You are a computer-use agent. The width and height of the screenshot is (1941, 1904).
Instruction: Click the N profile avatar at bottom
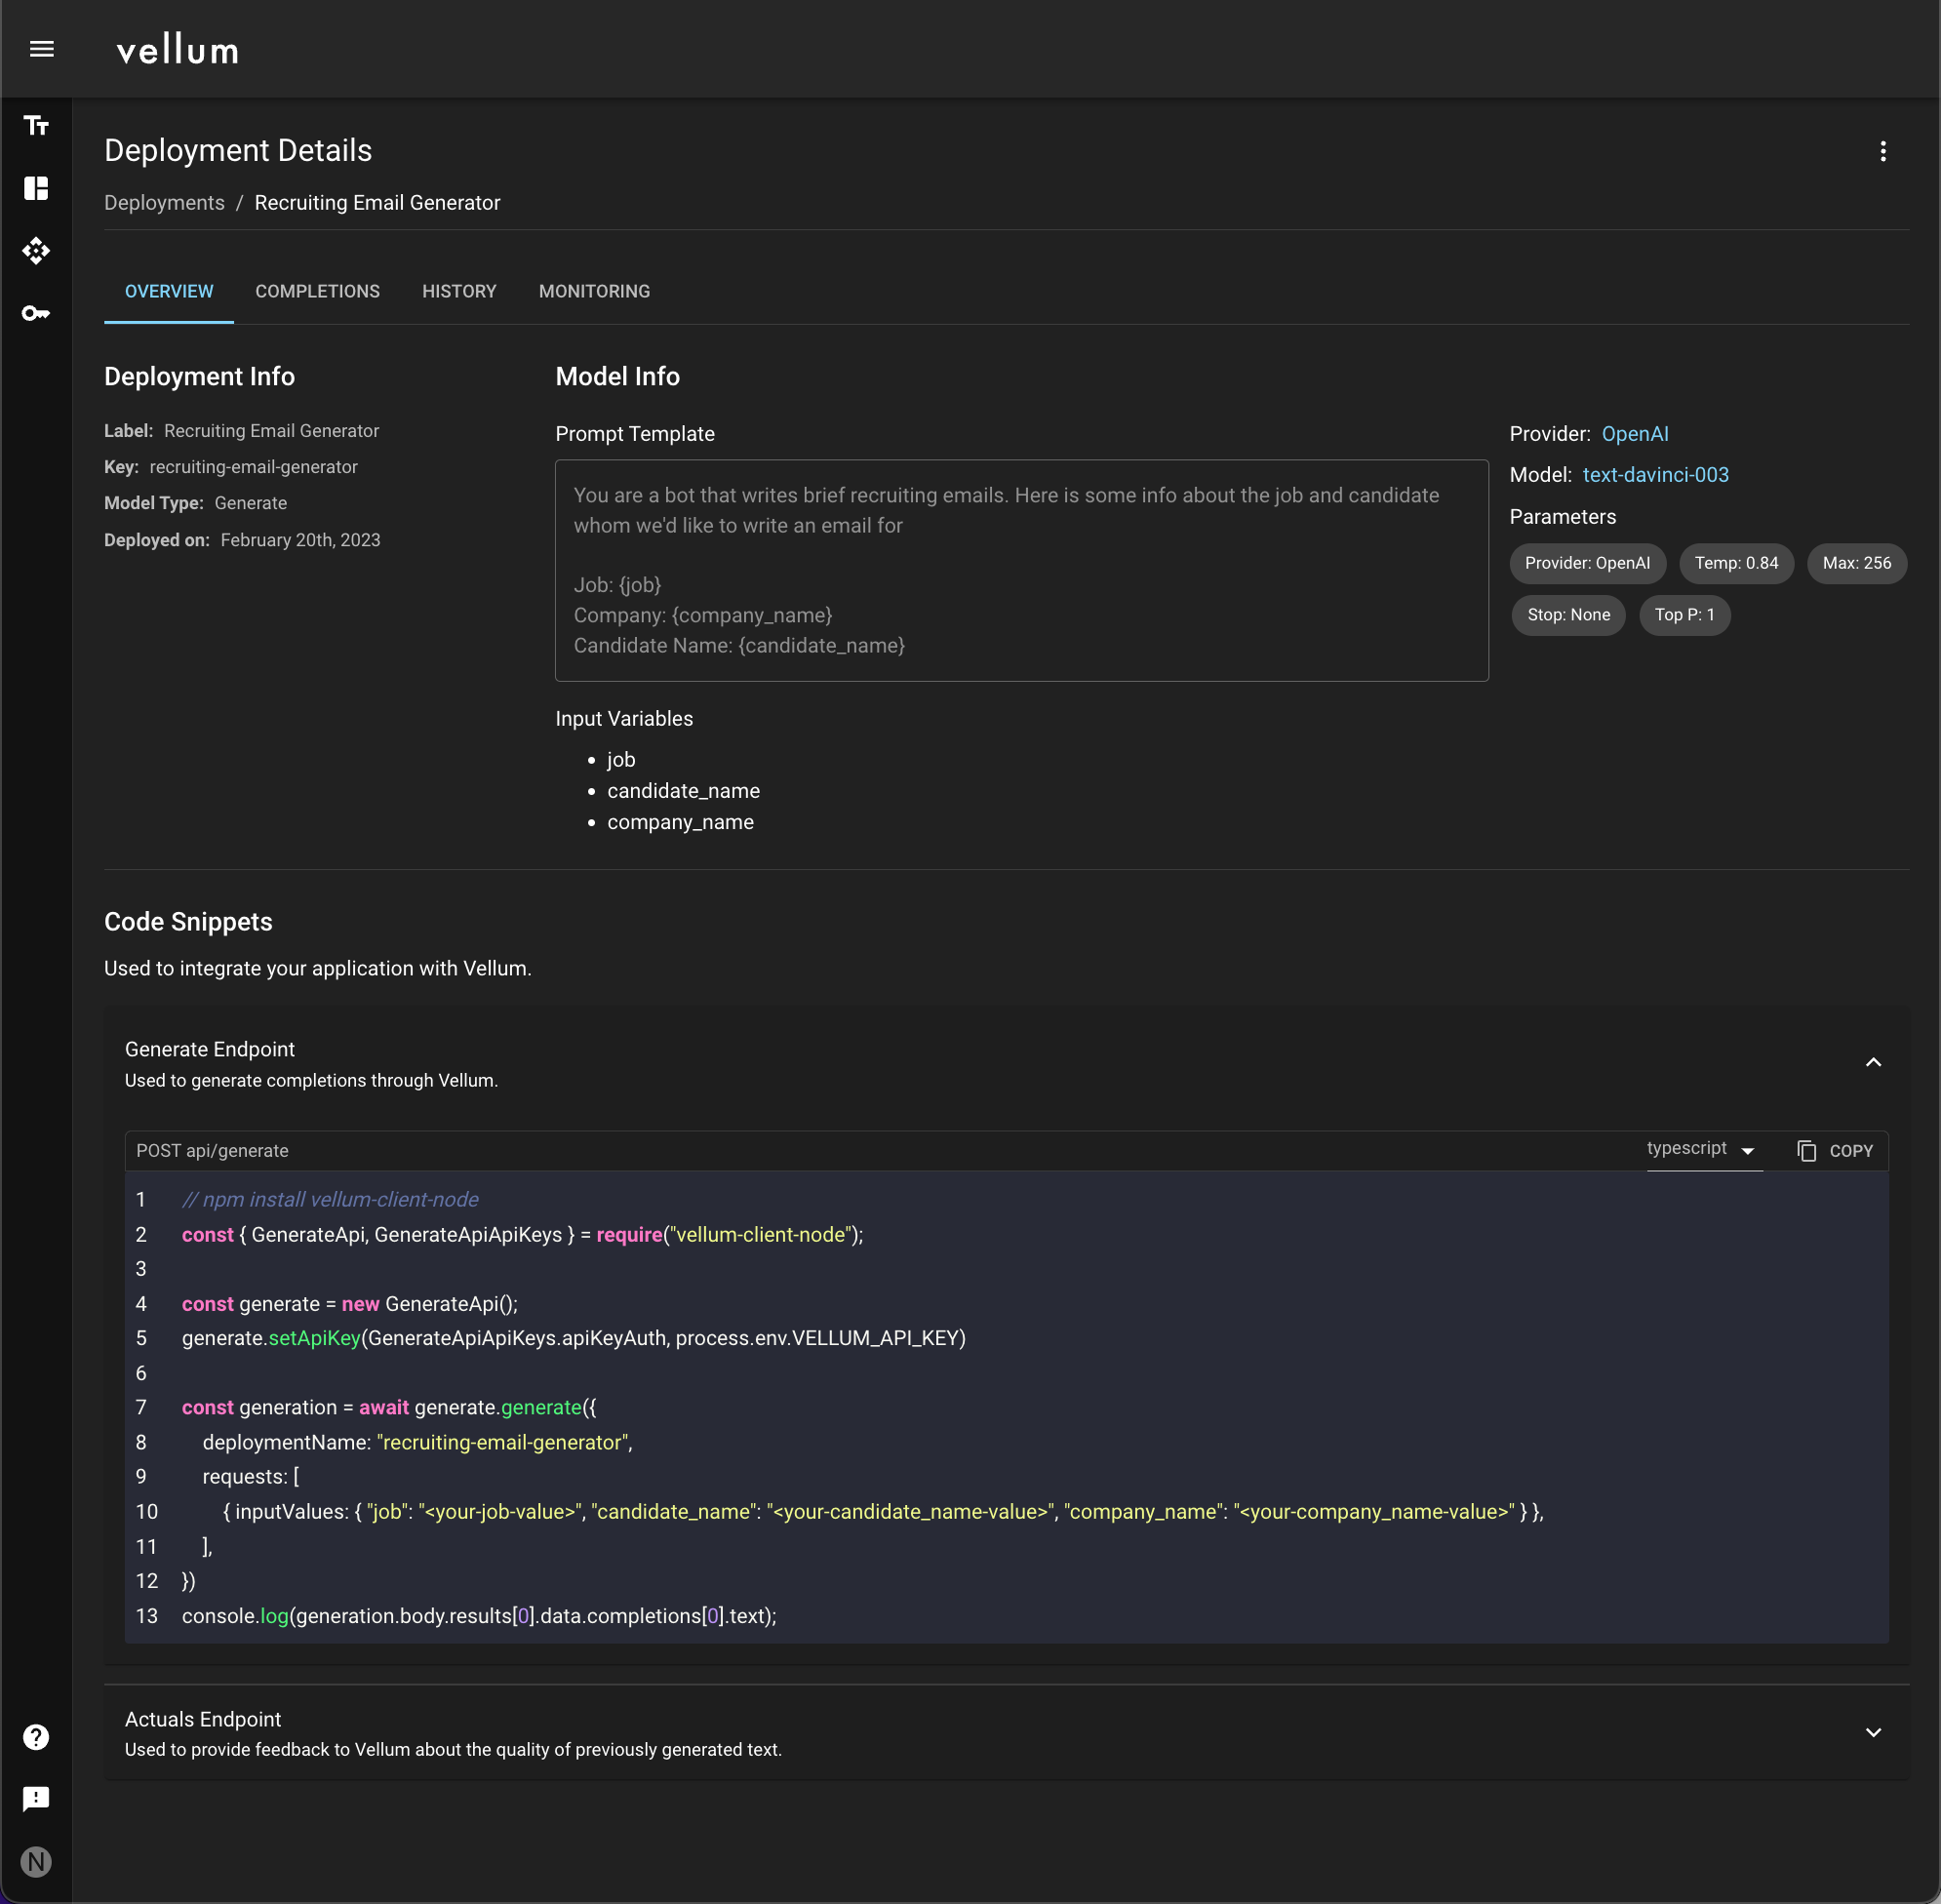36,1861
